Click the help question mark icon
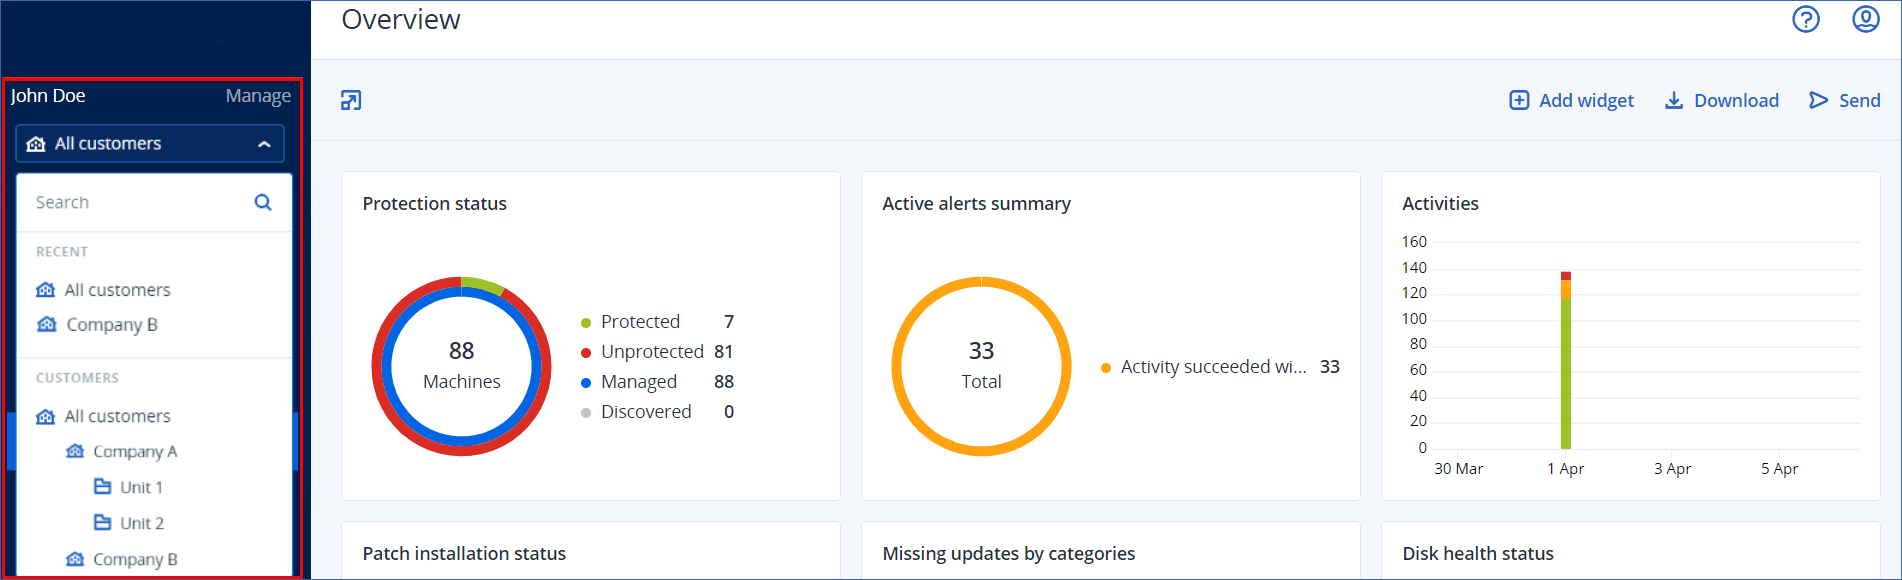This screenshot has height=580, width=1902. pos(1805,19)
